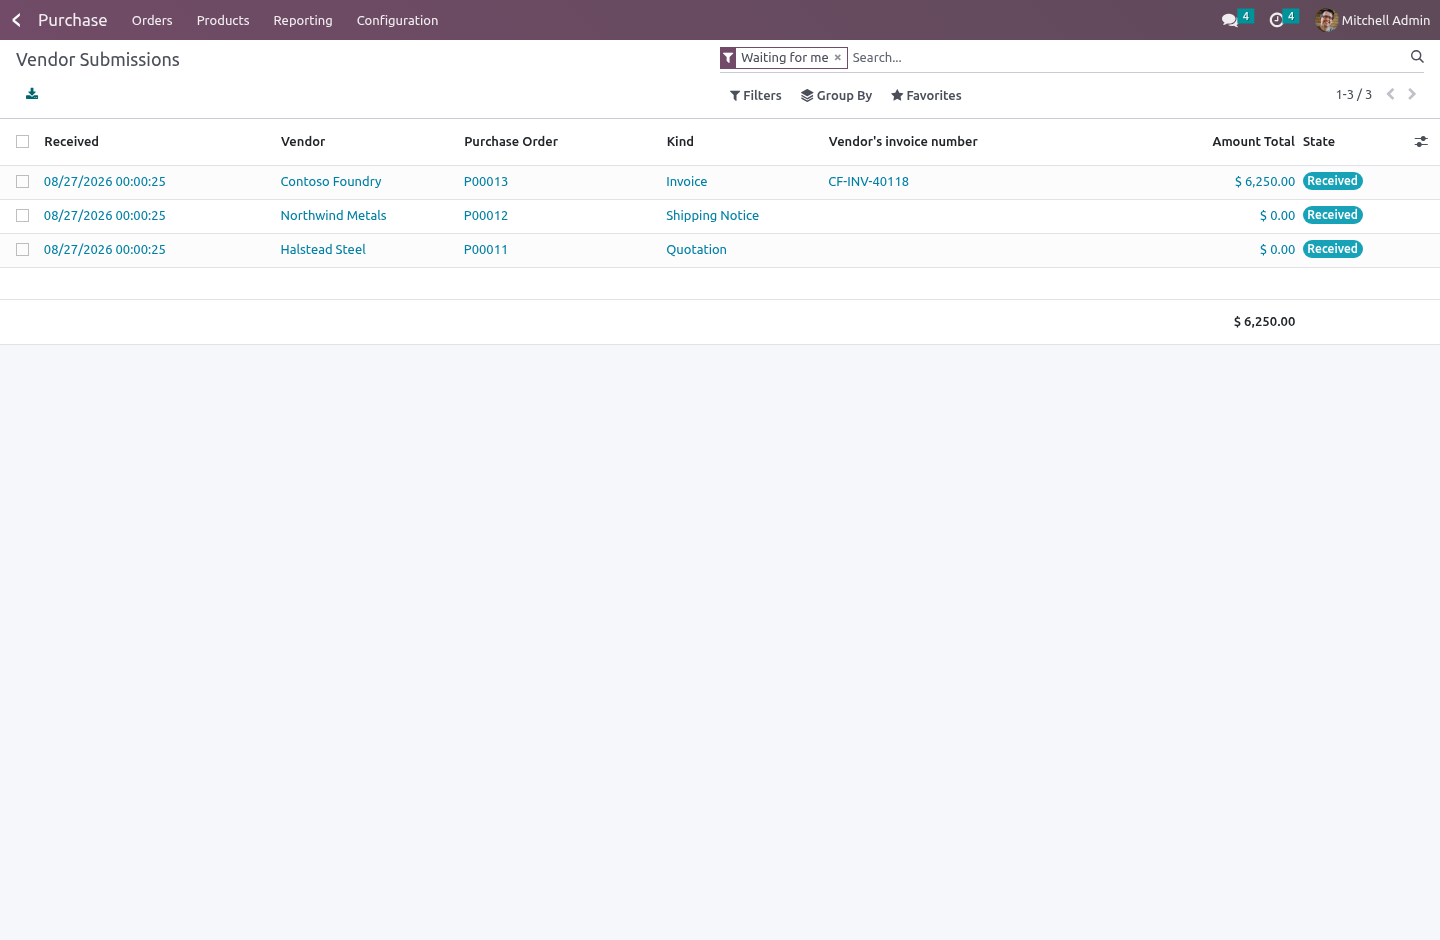The height and width of the screenshot is (940, 1440).
Task: Click the Mitchell Admin avatar picture
Action: pos(1327,20)
